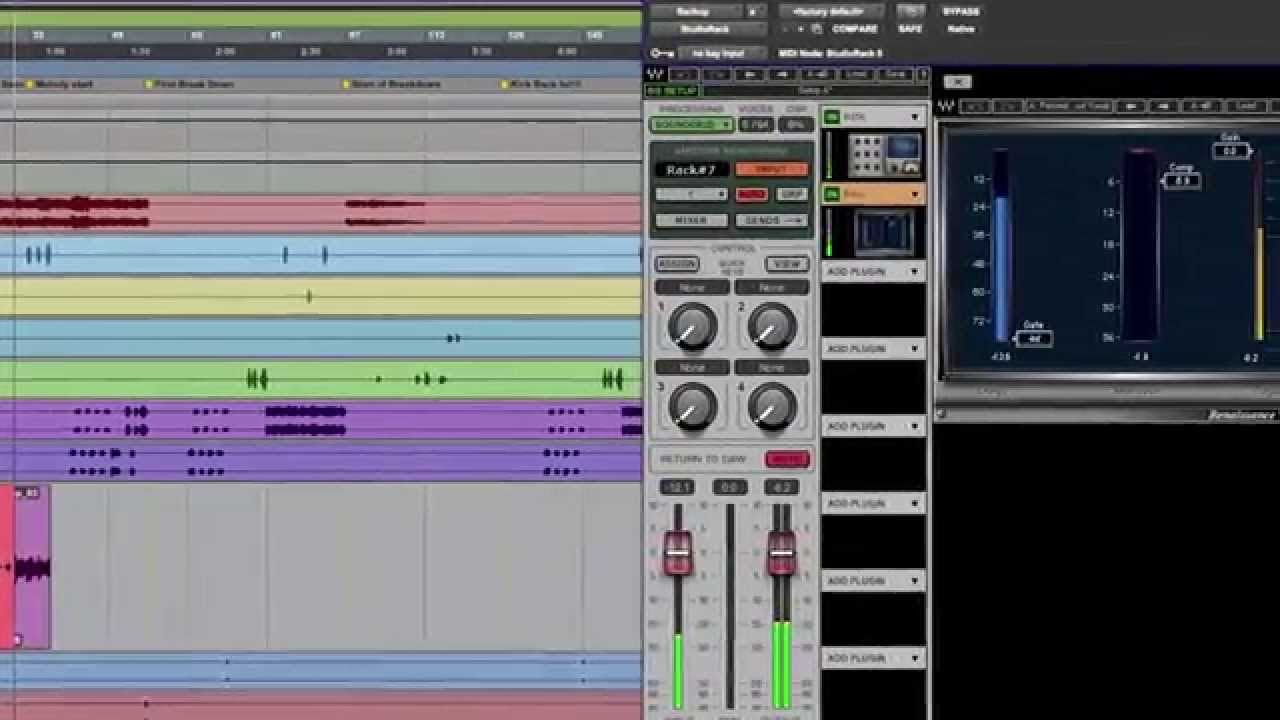Open the SENDS page in StudioRack
This screenshot has width=1280, height=720.
tap(773, 219)
